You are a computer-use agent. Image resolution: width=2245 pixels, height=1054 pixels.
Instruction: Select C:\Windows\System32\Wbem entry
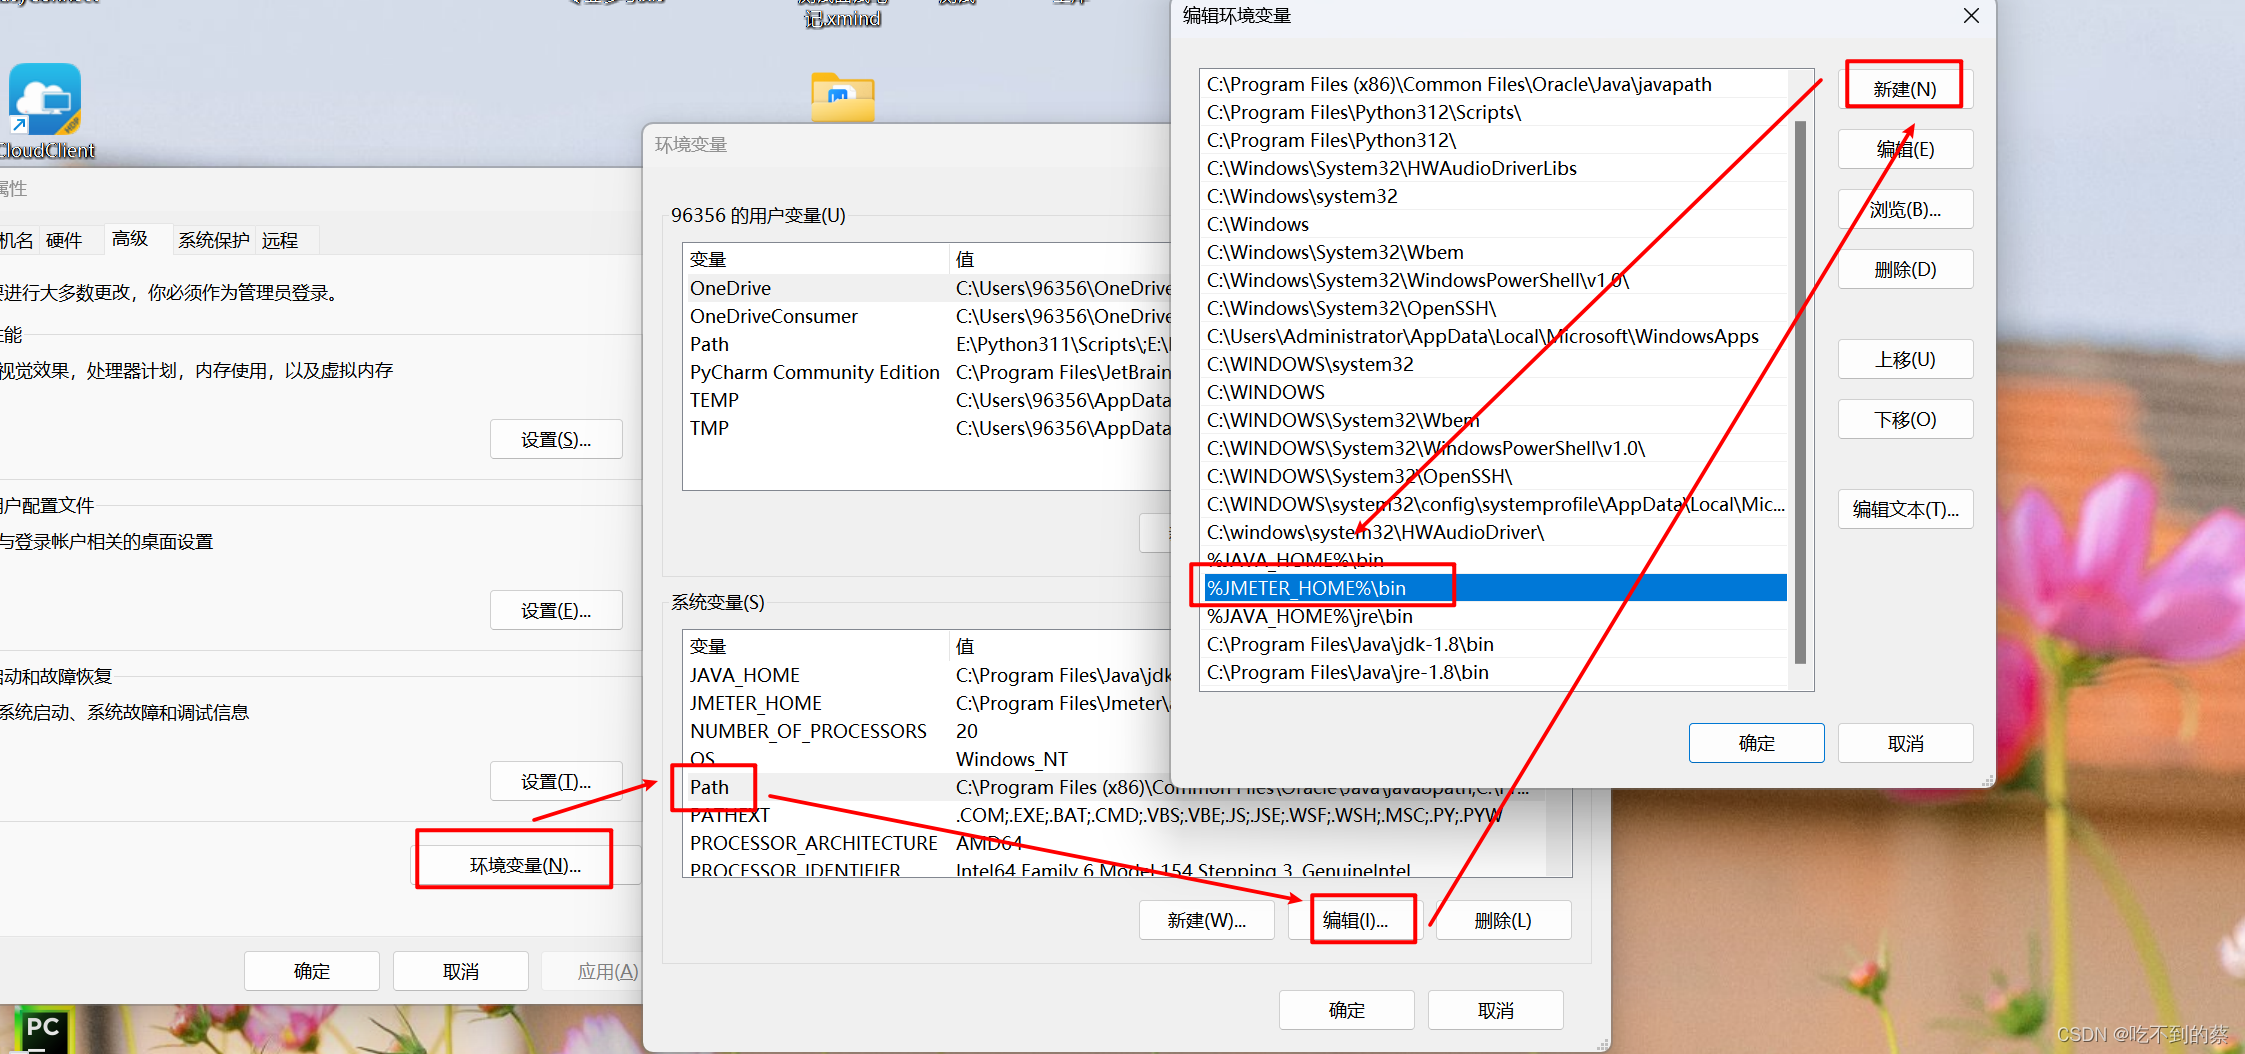[1496, 252]
